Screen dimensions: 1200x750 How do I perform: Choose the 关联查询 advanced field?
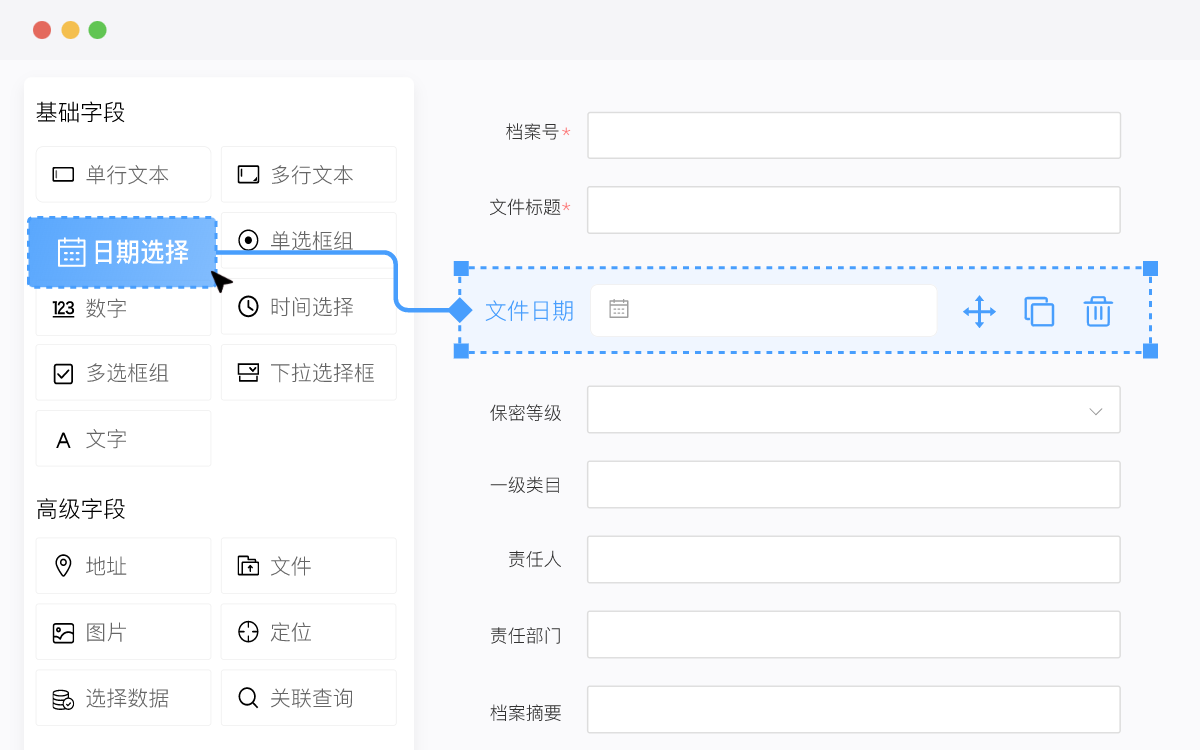(308, 698)
